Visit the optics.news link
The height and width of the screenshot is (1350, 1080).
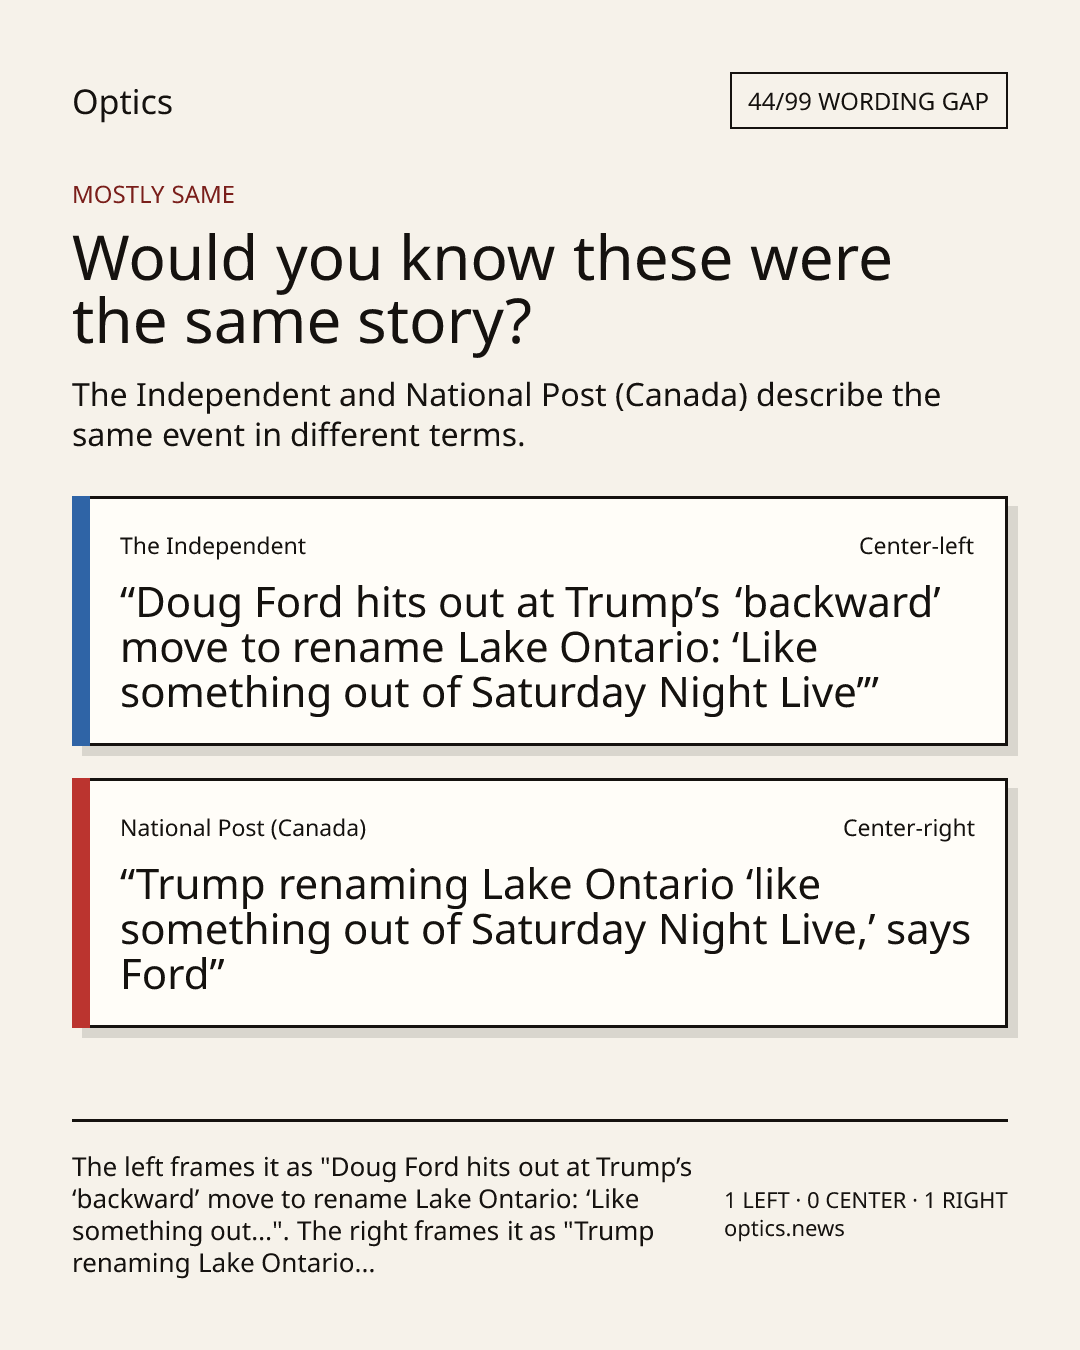point(784,1229)
